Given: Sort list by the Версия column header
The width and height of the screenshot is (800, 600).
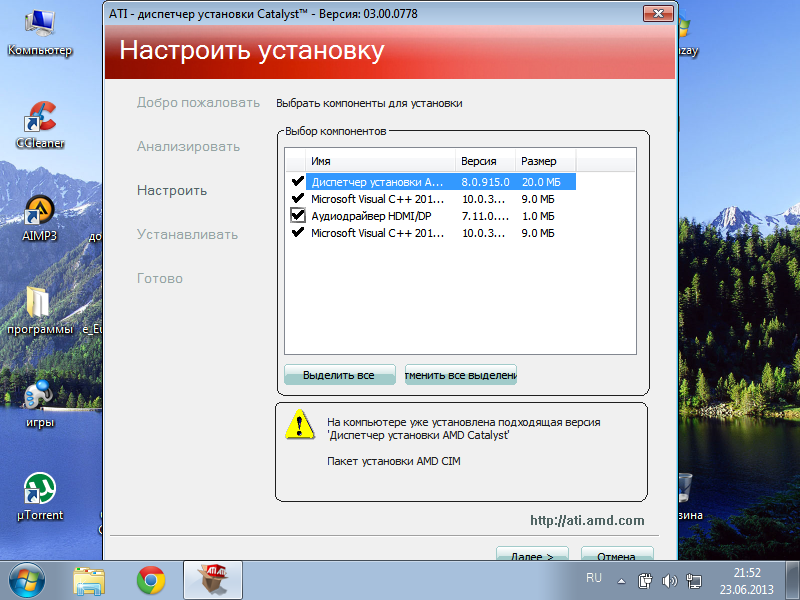Looking at the screenshot, I should [x=485, y=161].
